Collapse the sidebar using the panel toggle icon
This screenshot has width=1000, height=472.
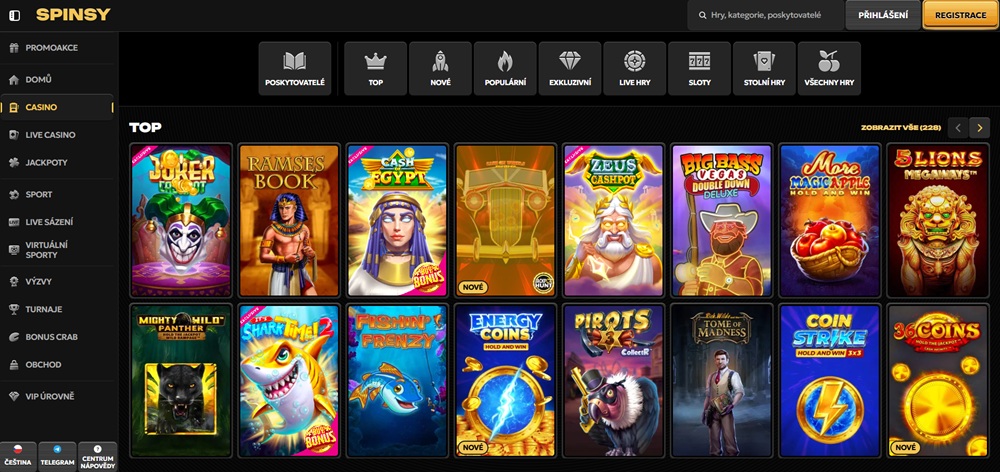point(15,15)
